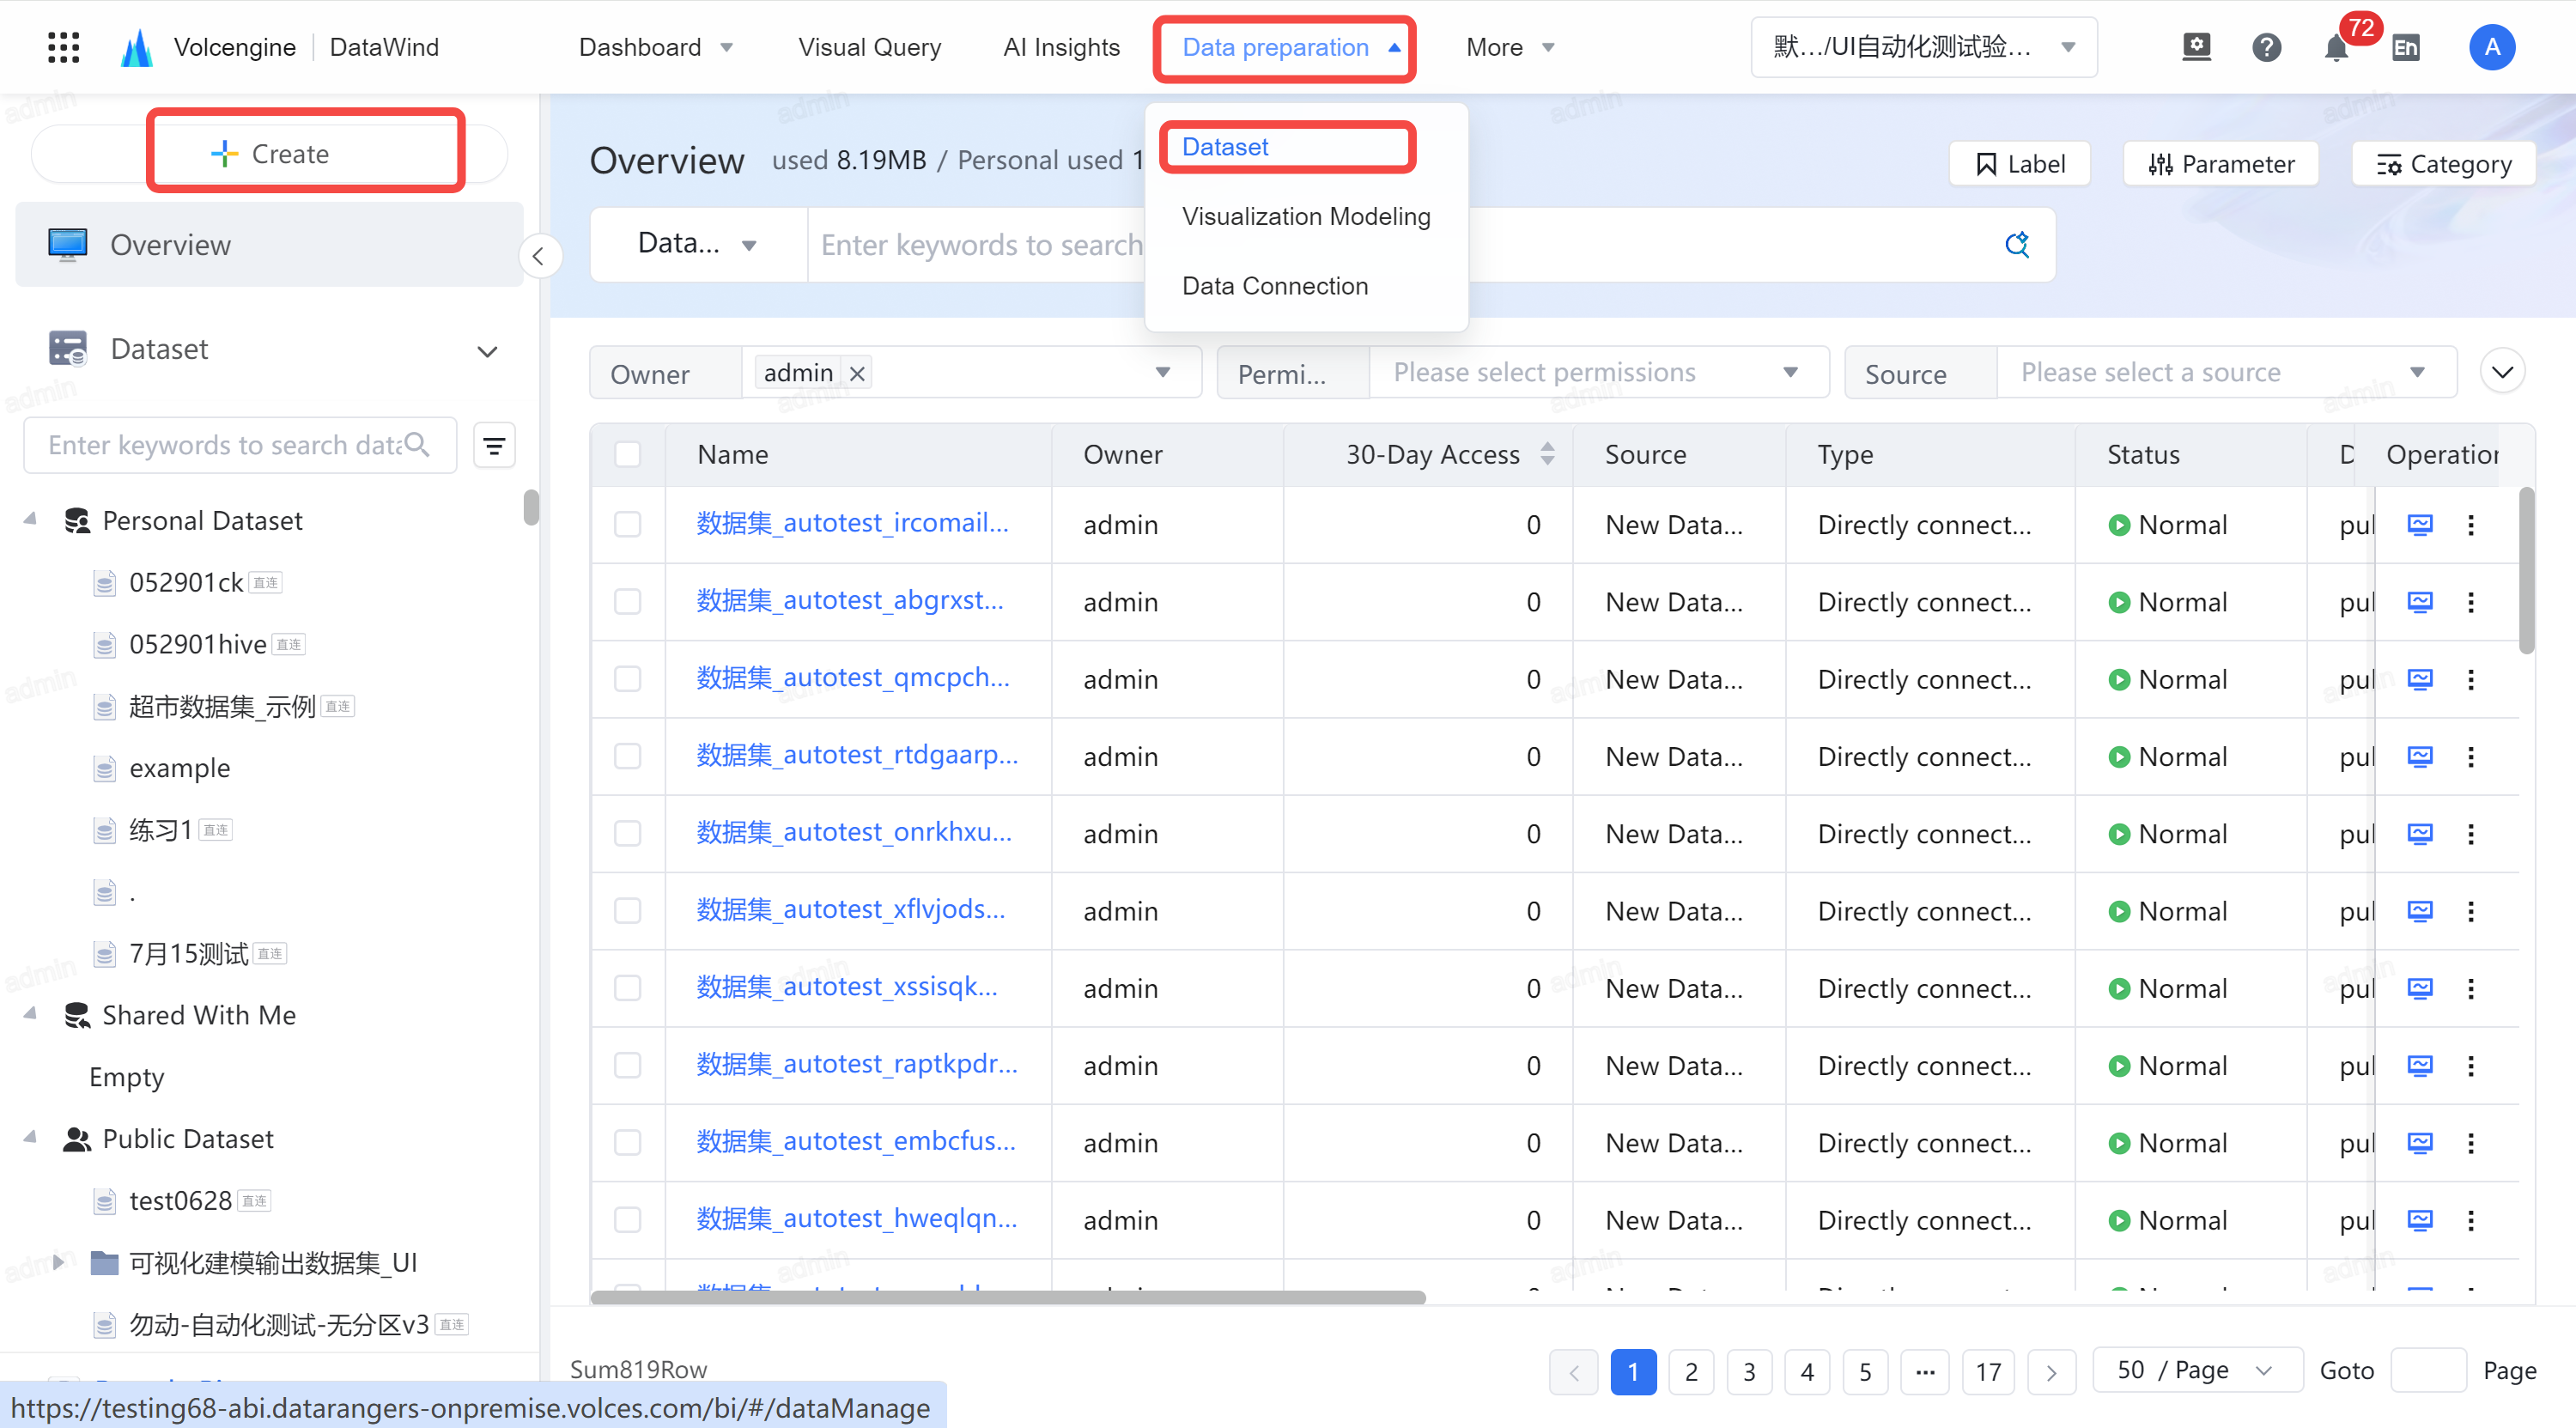Open more actions for 数据集_autotest_hweqlqn row
This screenshot has width=2576, height=1428.
(2471, 1220)
